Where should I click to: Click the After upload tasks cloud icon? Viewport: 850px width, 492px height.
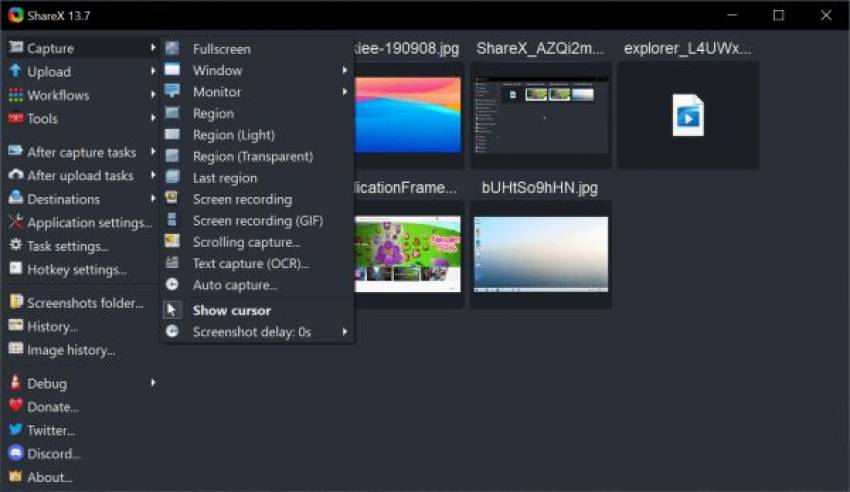point(16,174)
